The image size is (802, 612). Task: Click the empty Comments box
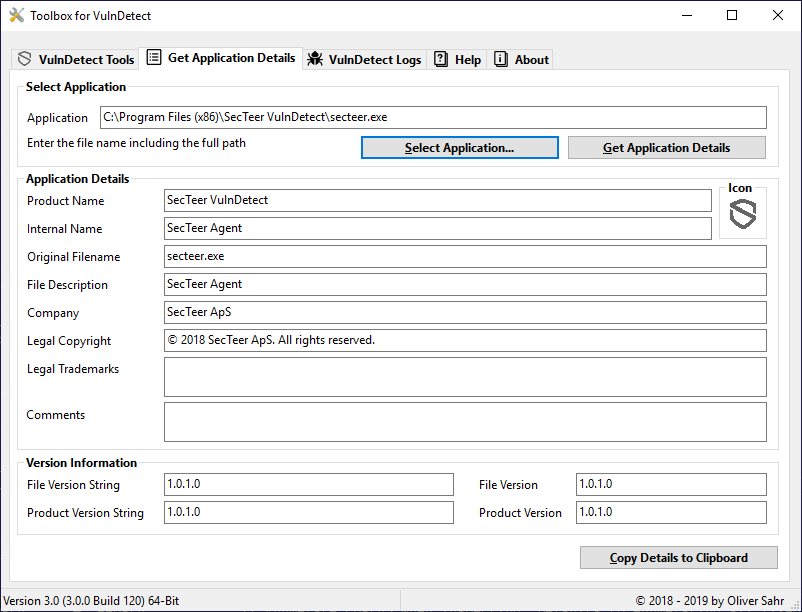465,422
